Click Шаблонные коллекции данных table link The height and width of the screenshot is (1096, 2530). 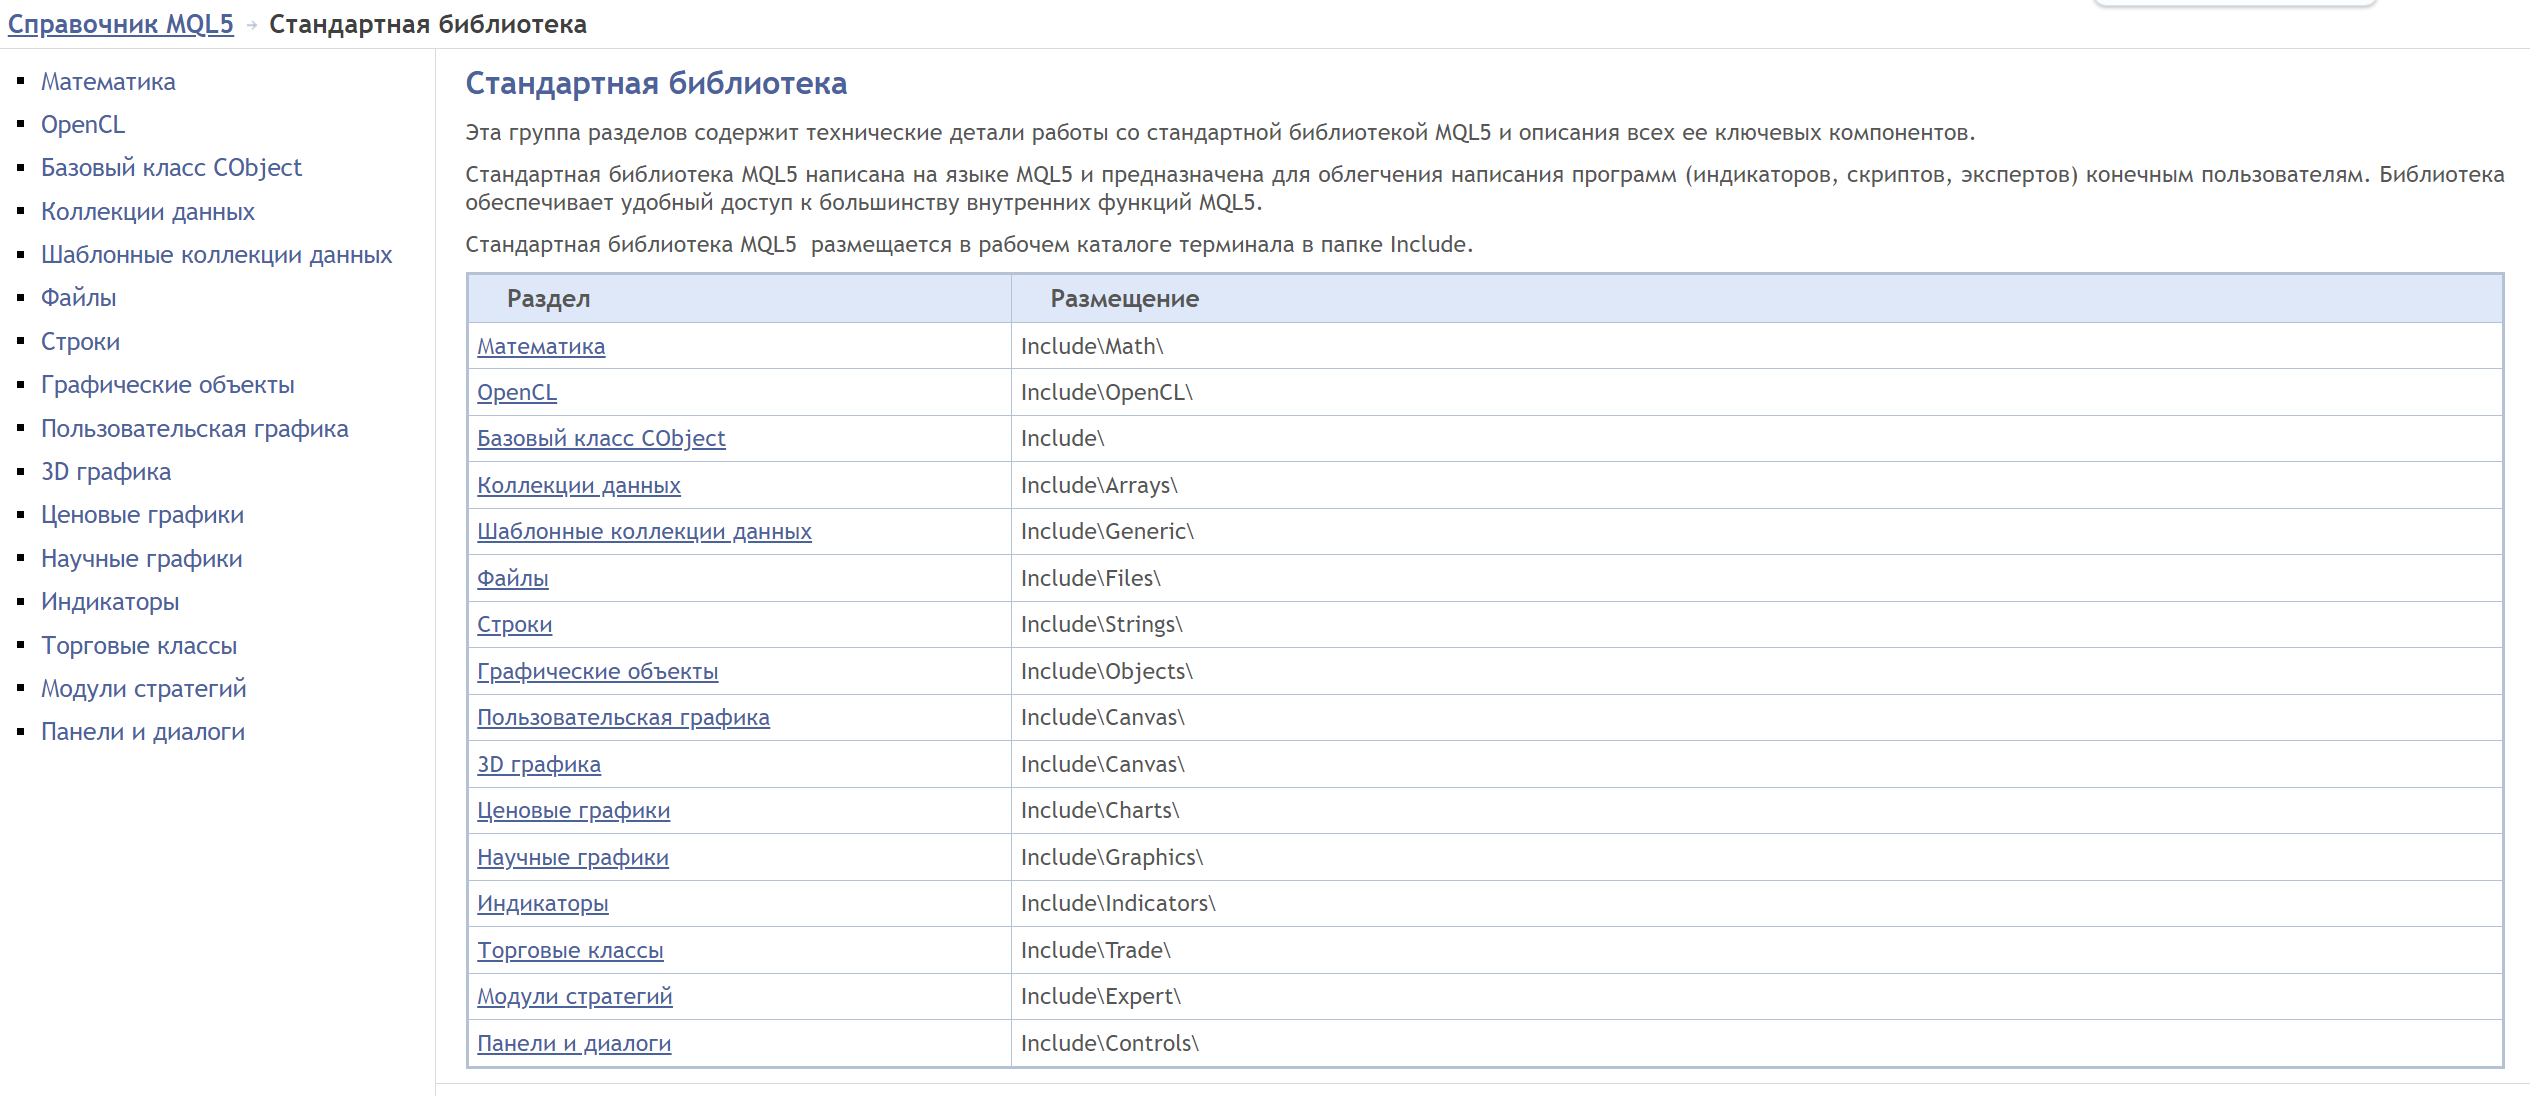pos(644,532)
